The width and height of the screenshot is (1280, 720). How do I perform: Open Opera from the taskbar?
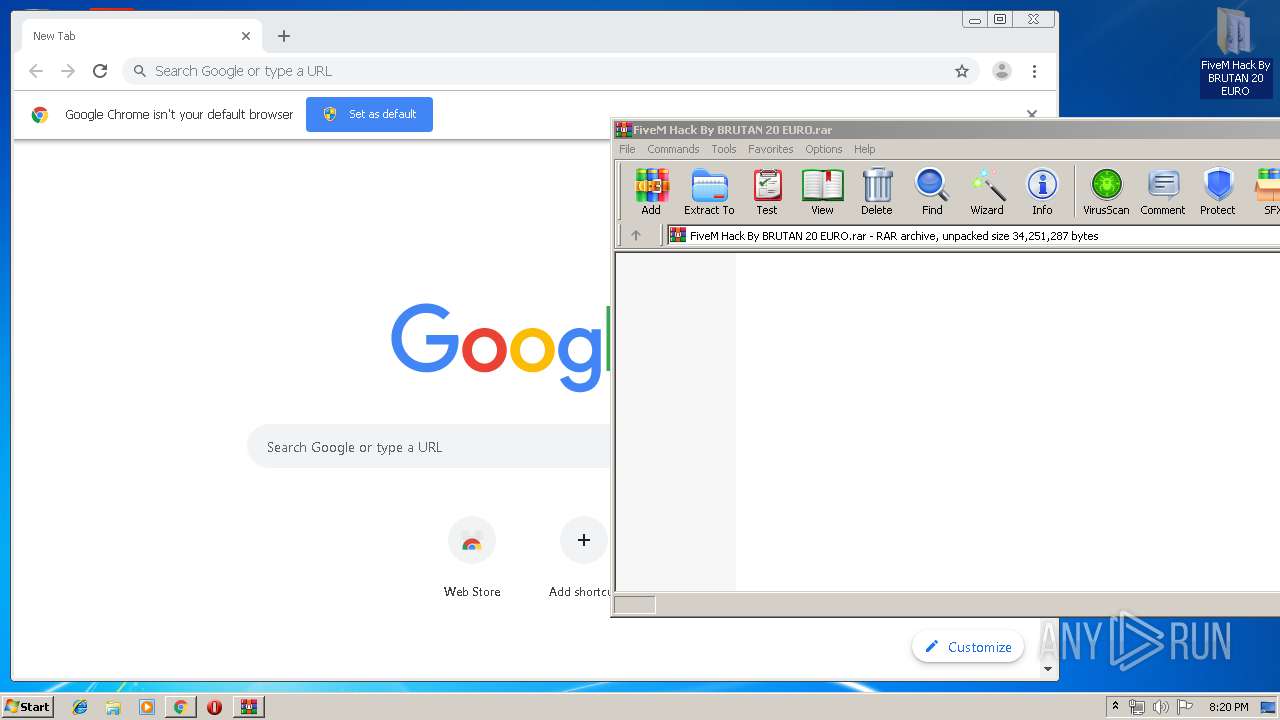pyautogui.click(x=214, y=707)
